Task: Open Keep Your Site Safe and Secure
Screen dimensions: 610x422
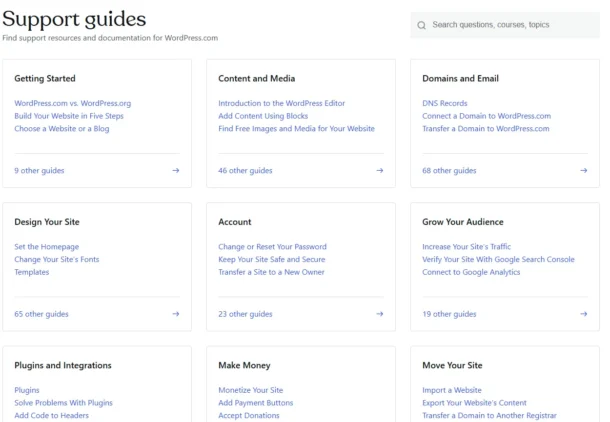Action: (272, 259)
